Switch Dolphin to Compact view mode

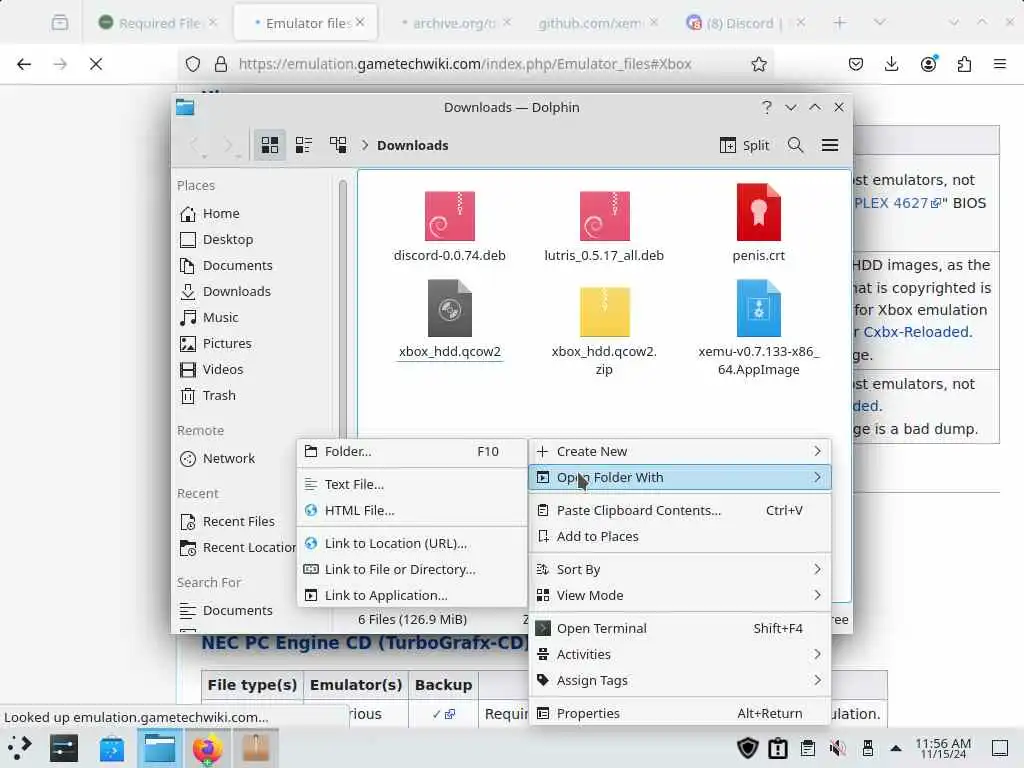(304, 145)
